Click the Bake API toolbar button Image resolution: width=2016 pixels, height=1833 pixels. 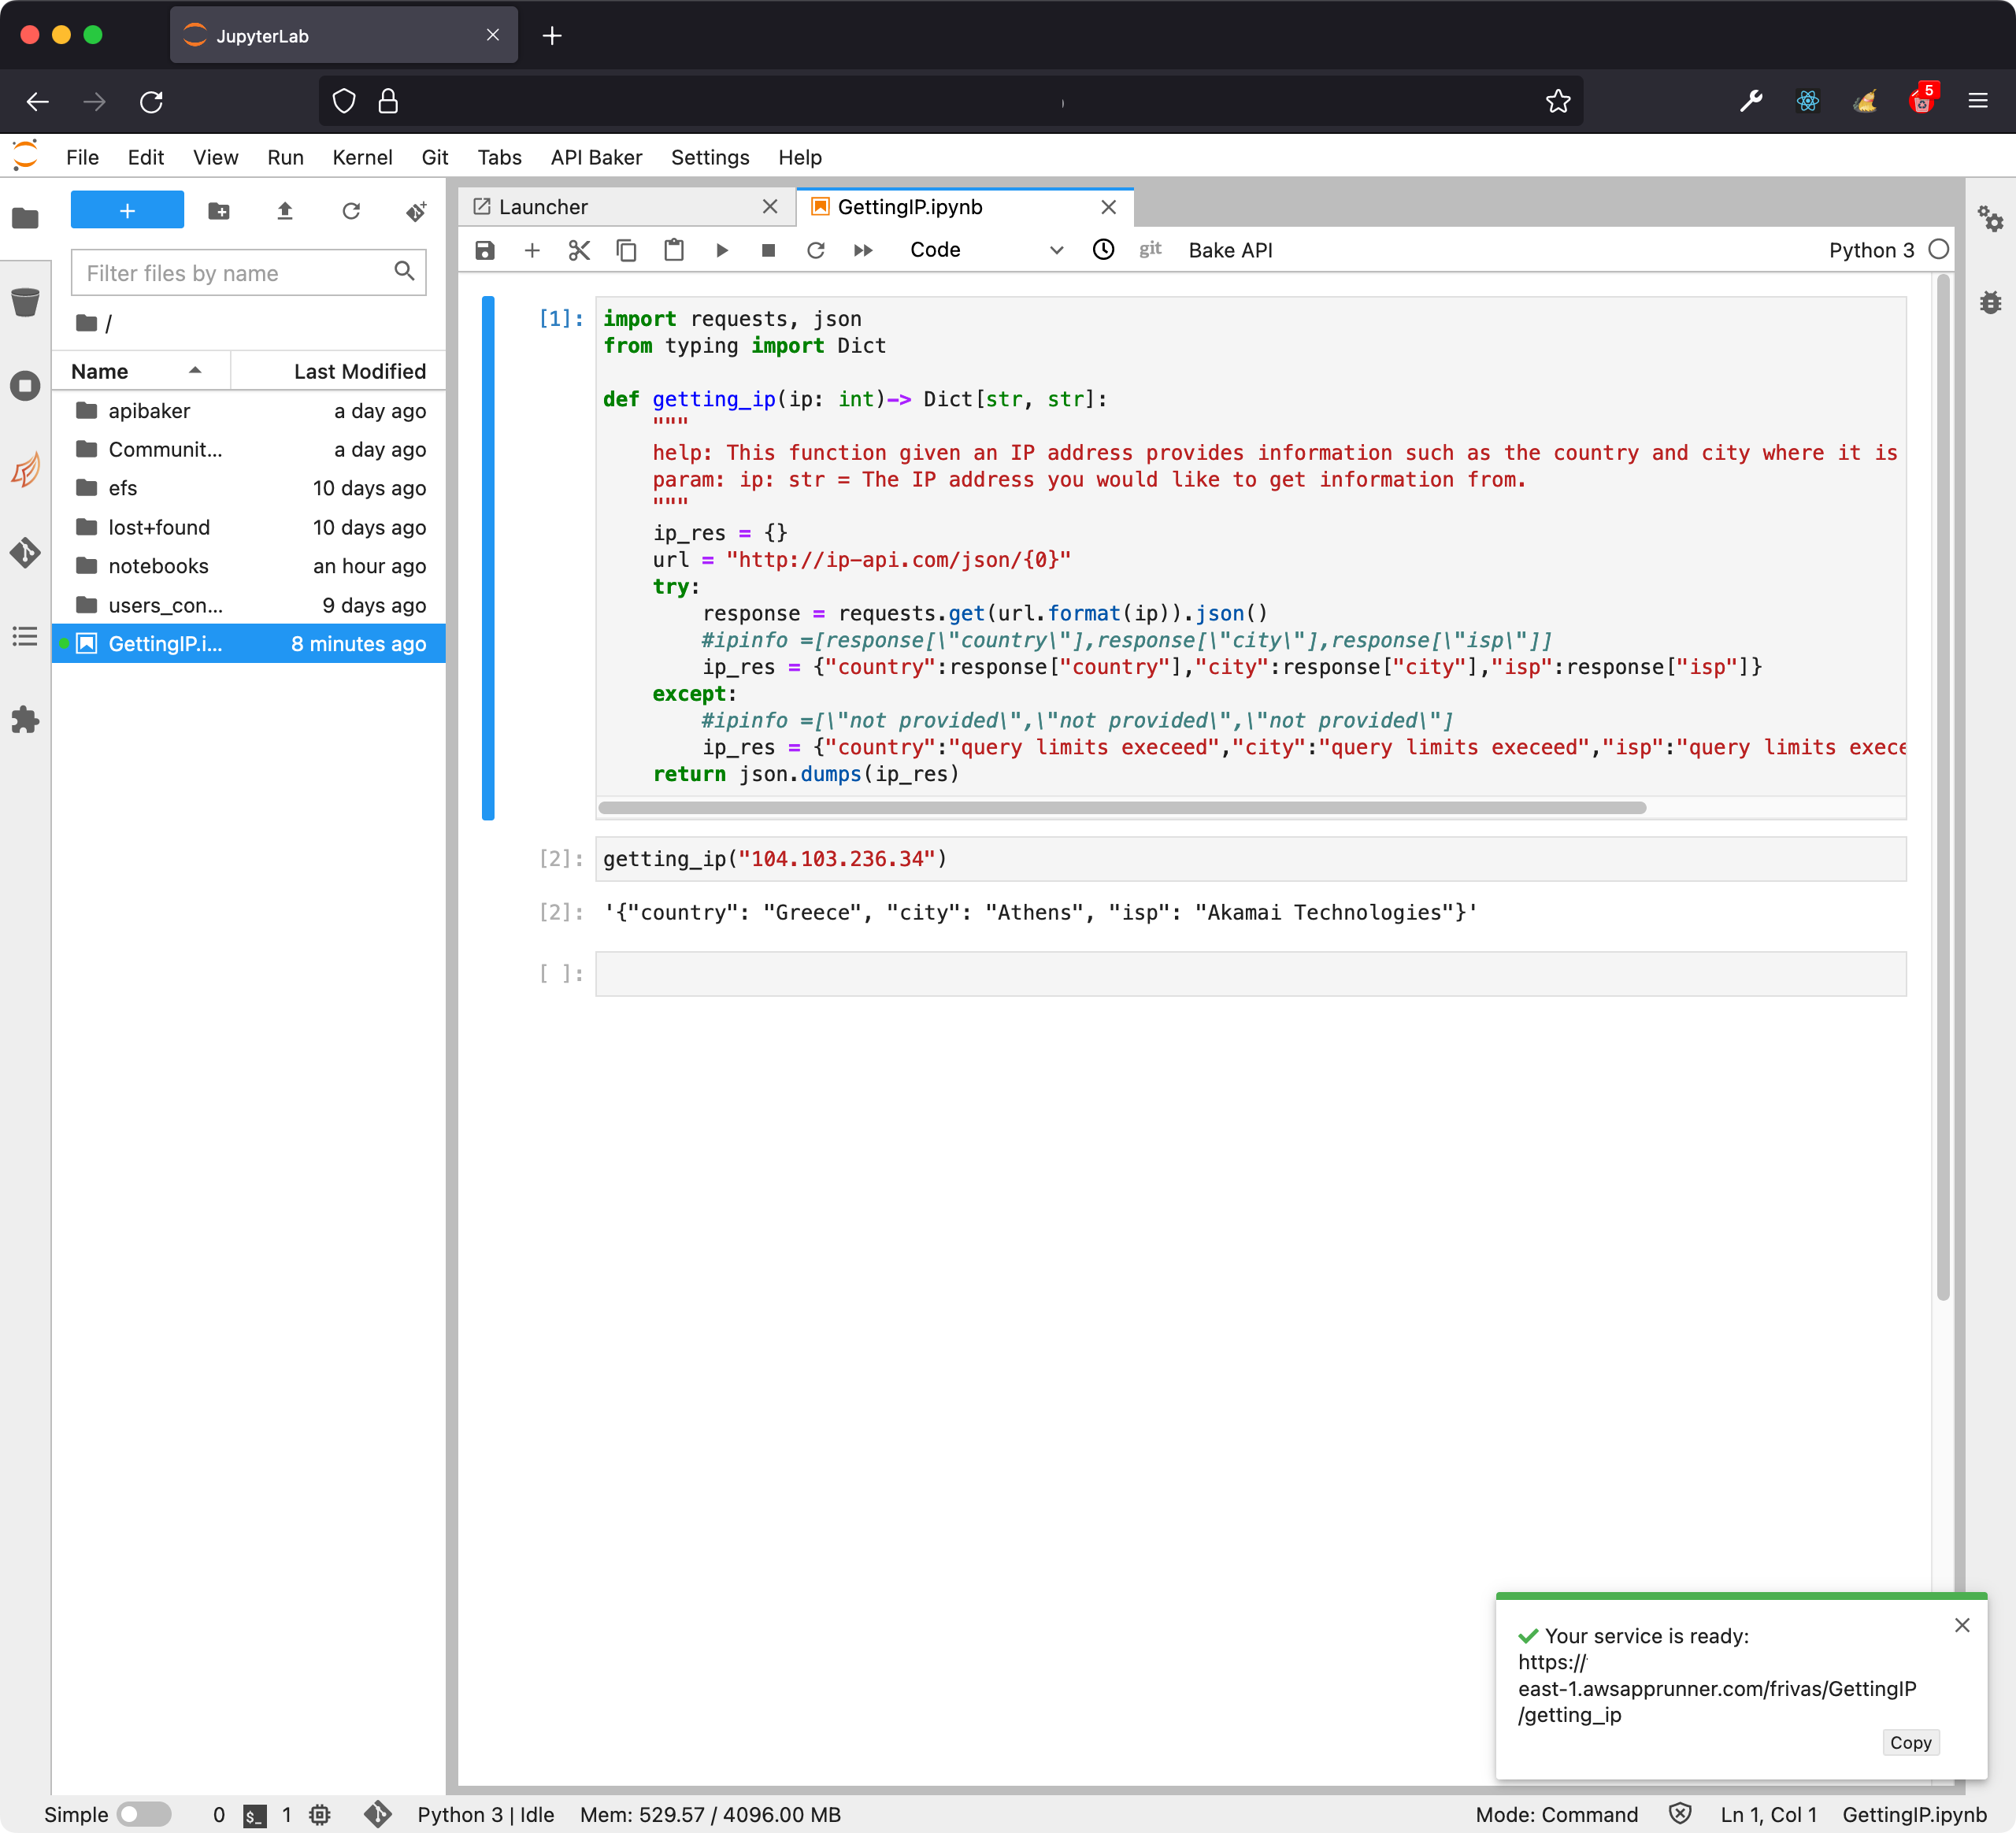point(1230,250)
